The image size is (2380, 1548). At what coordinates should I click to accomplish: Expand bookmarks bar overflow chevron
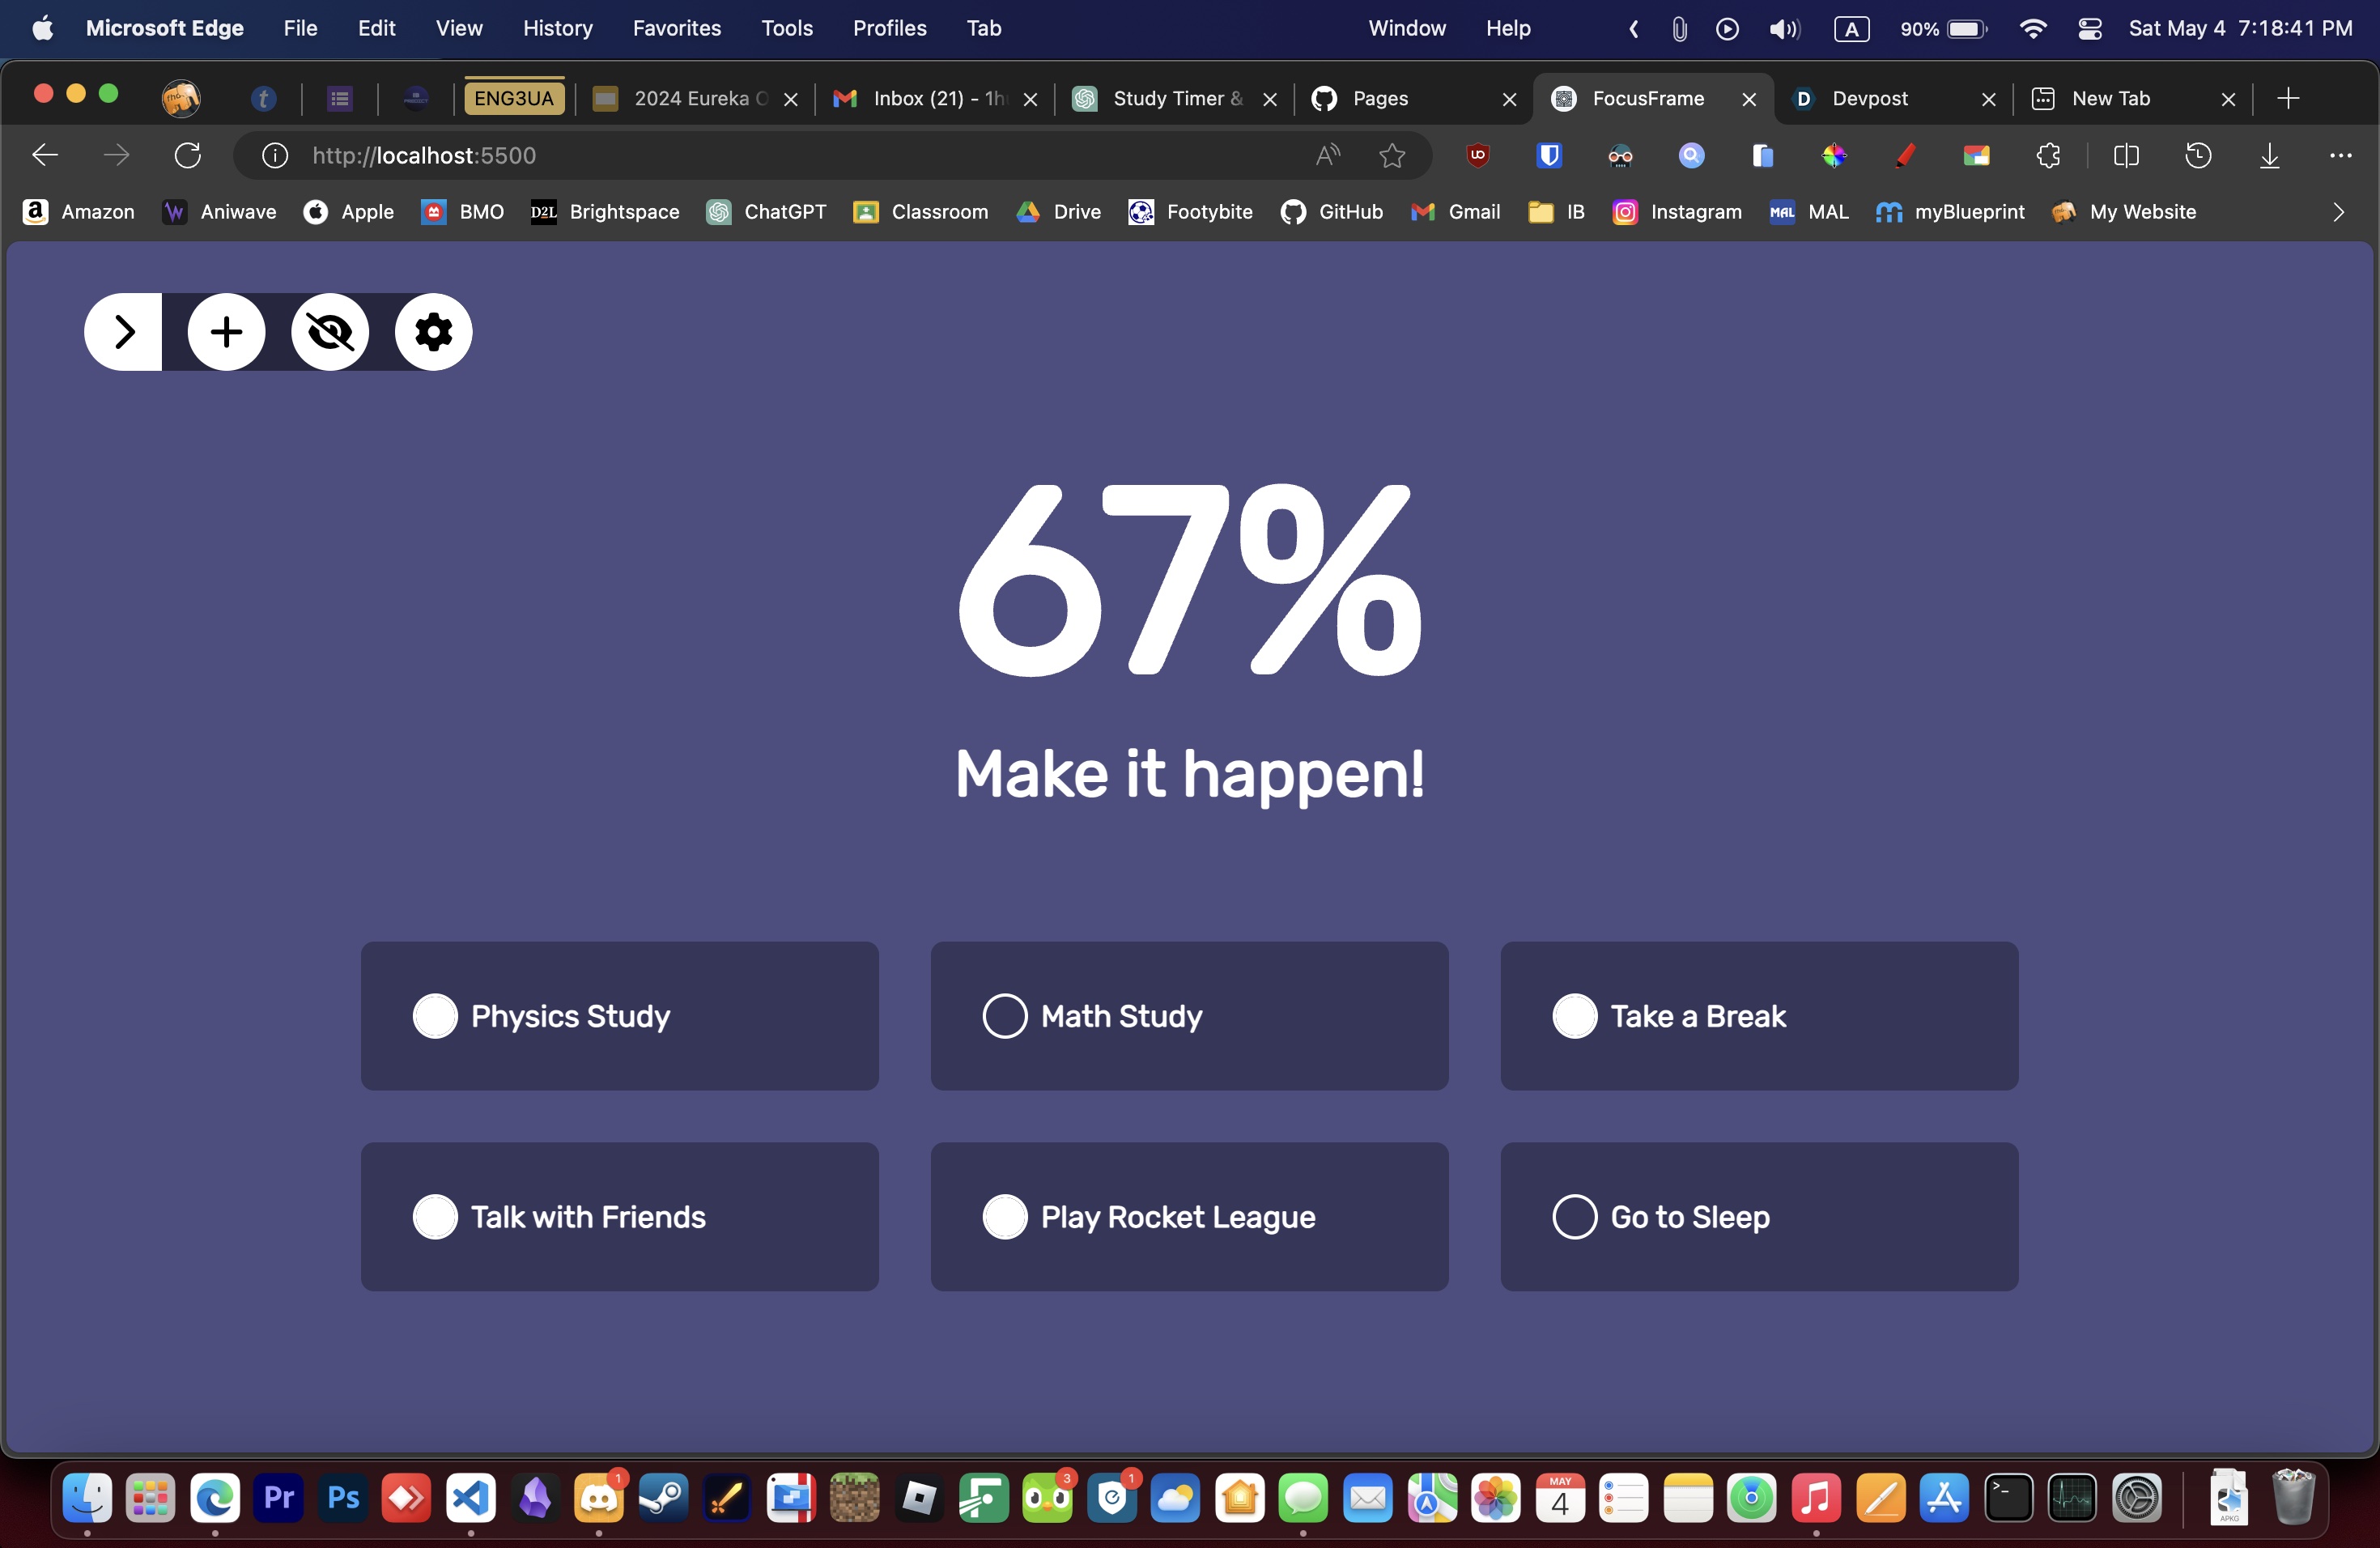pyautogui.click(x=2338, y=212)
